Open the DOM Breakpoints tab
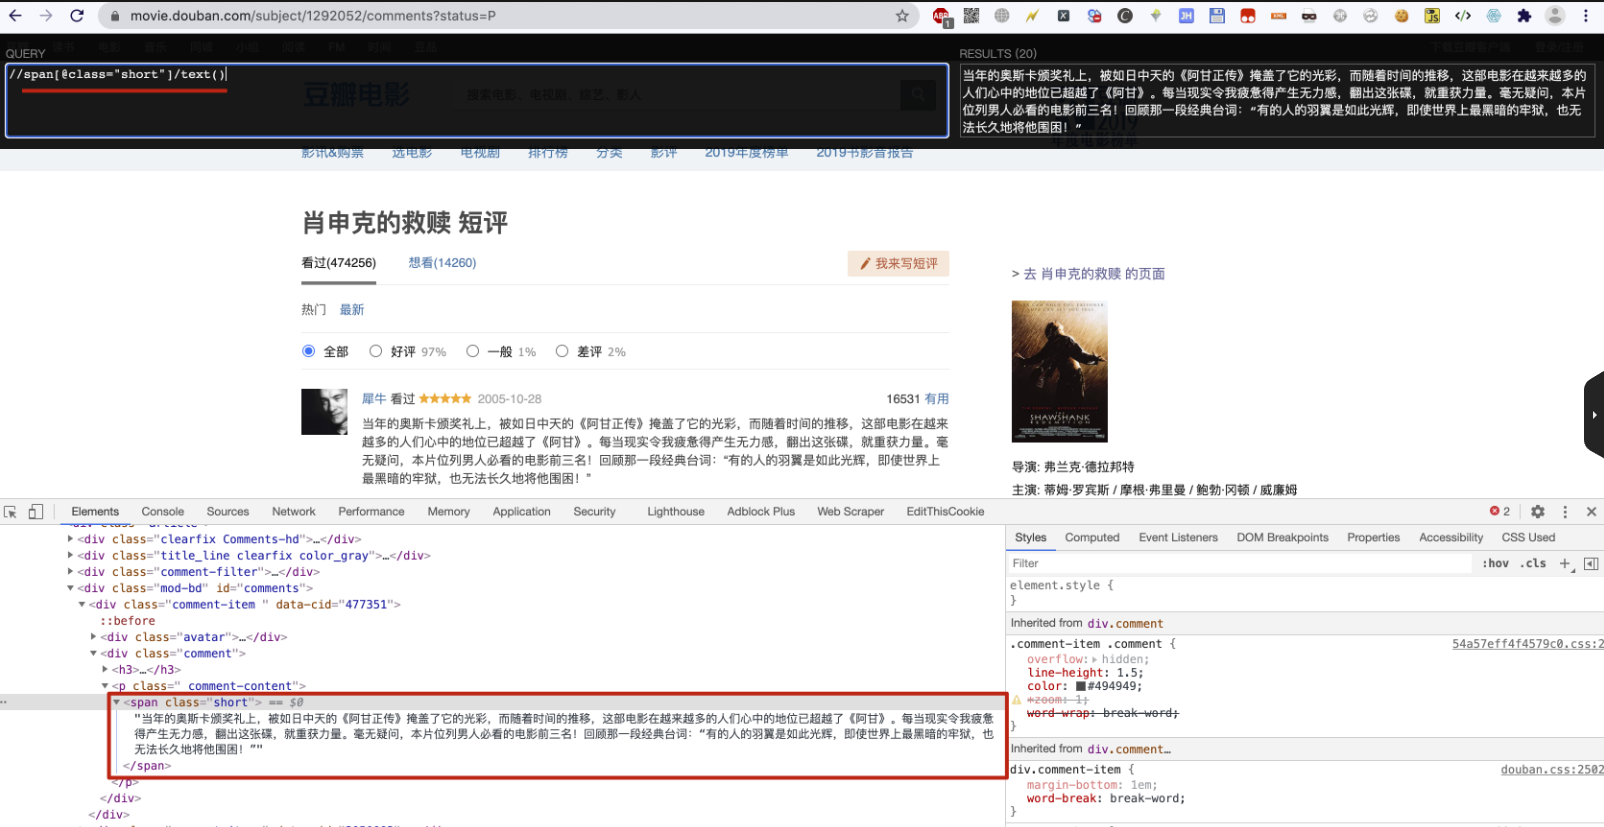This screenshot has width=1604, height=827. (1282, 537)
